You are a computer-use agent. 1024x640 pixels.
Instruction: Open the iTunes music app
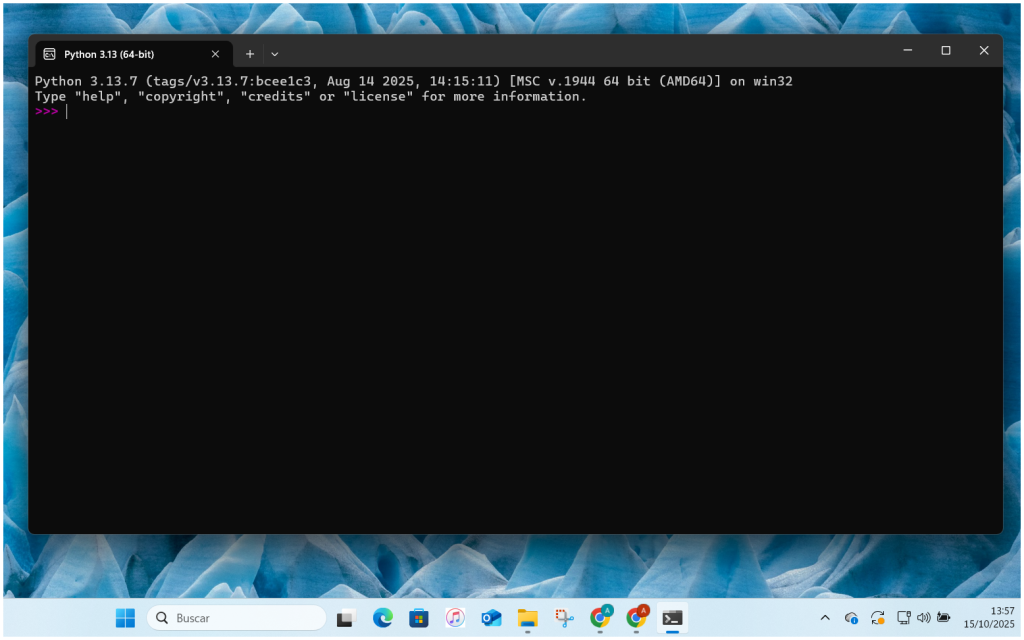pos(455,618)
